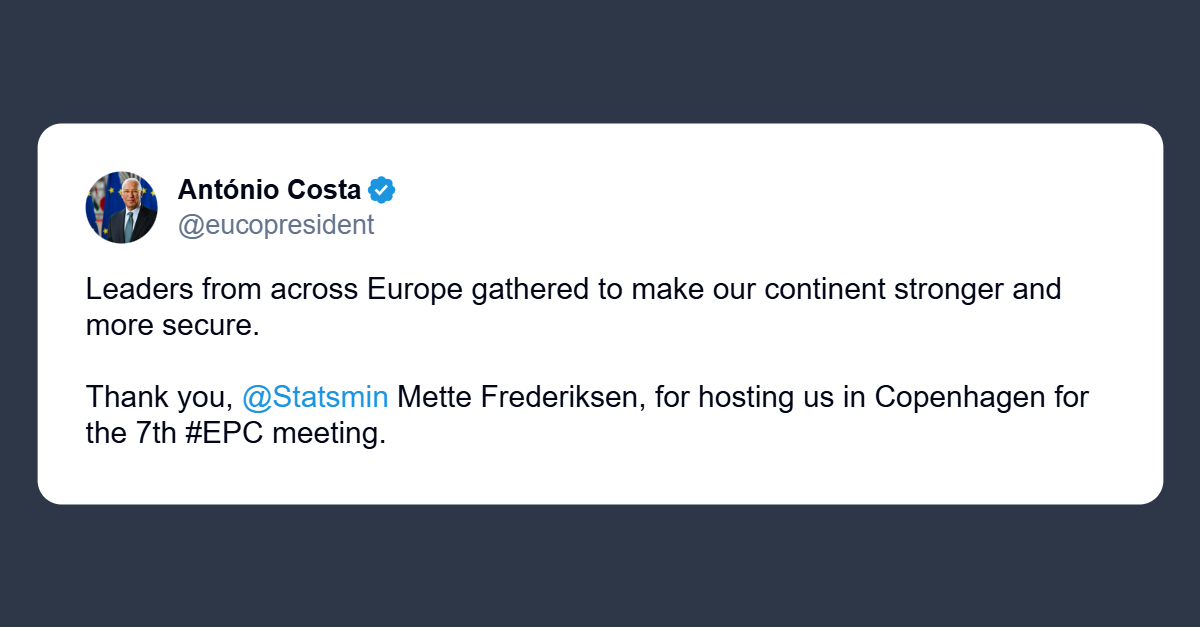
Task: Click the name Mette Frederiksen in tweet
Action: click(523, 397)
